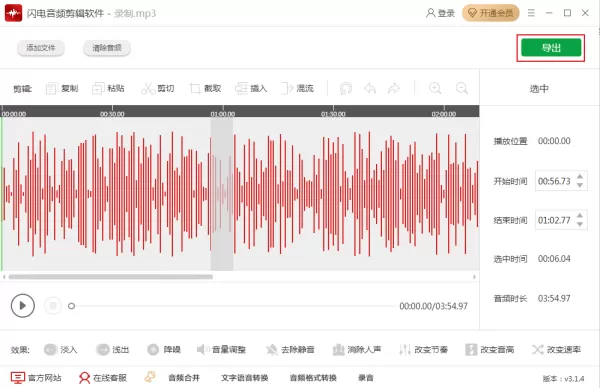The height and width of the screenshot is (388, 600).
Task: Click the 00:30.00 timeline ruler marker
Action: coord(112,114)
